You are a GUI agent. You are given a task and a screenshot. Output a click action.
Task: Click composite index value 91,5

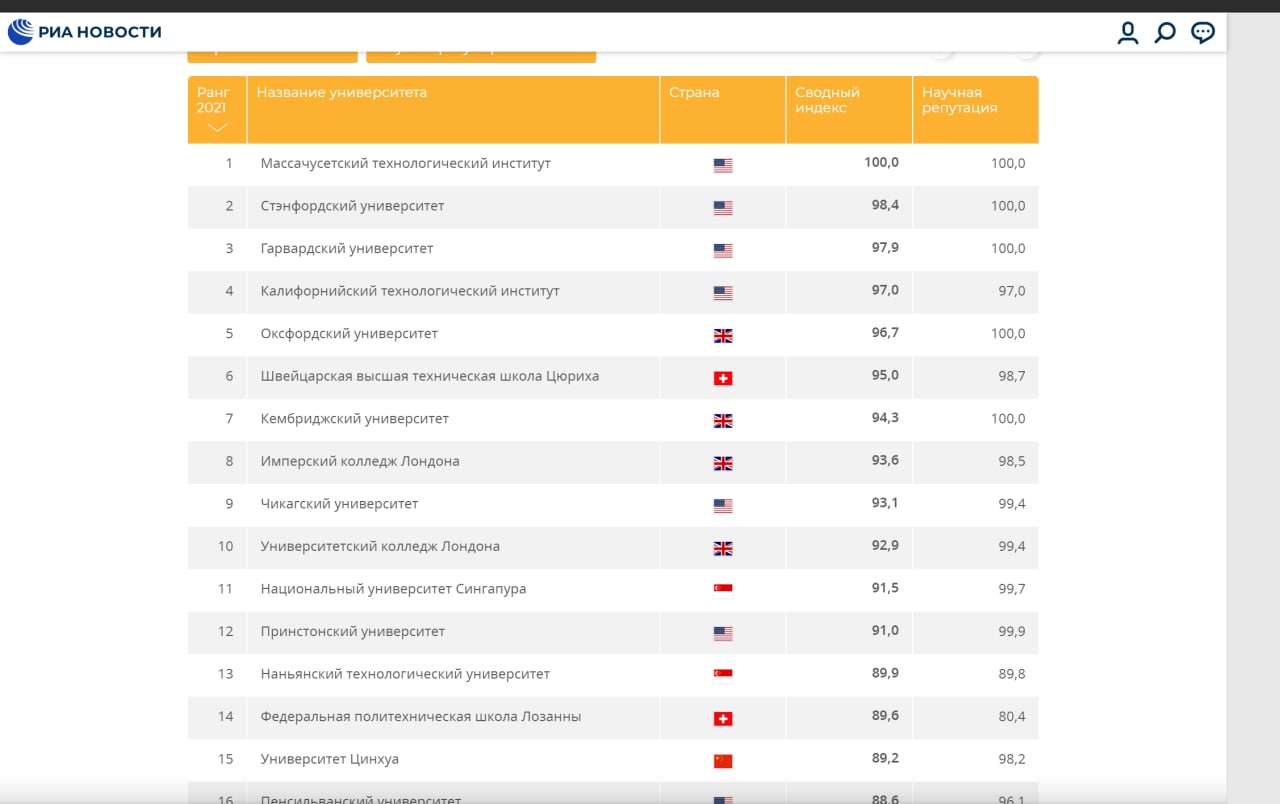(x=885, y=587)
